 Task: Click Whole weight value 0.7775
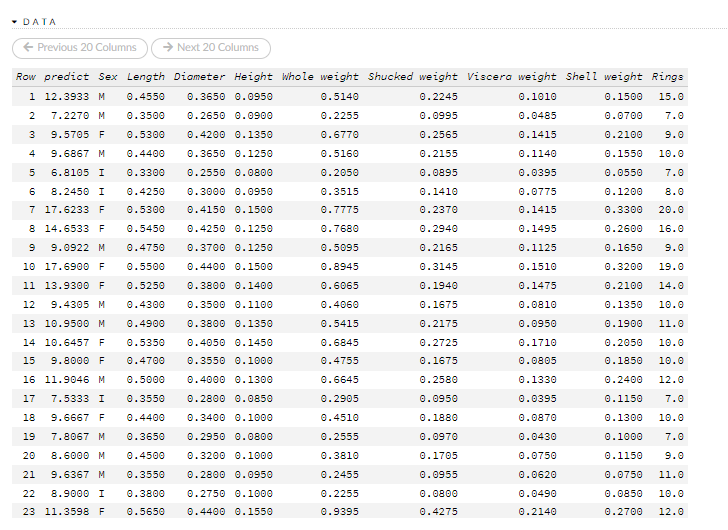click(x=339, y=210)
